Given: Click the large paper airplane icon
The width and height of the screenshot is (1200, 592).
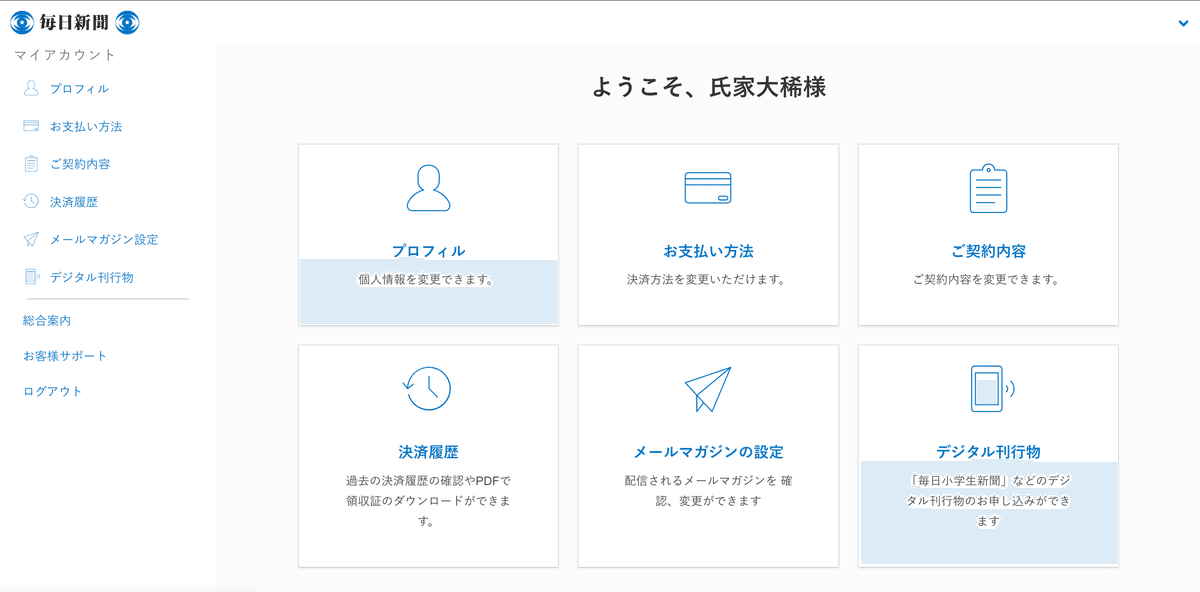Looking at the screenshot, I should tap(708, 389).
